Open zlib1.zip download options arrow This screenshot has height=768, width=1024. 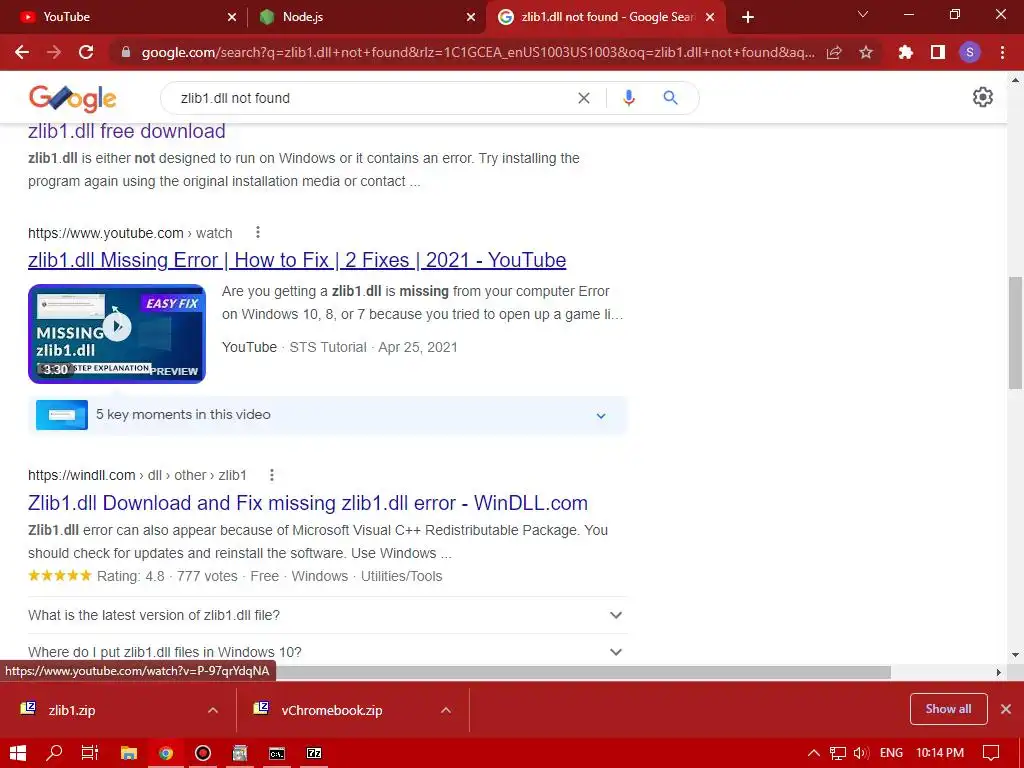tap(213, 710)
